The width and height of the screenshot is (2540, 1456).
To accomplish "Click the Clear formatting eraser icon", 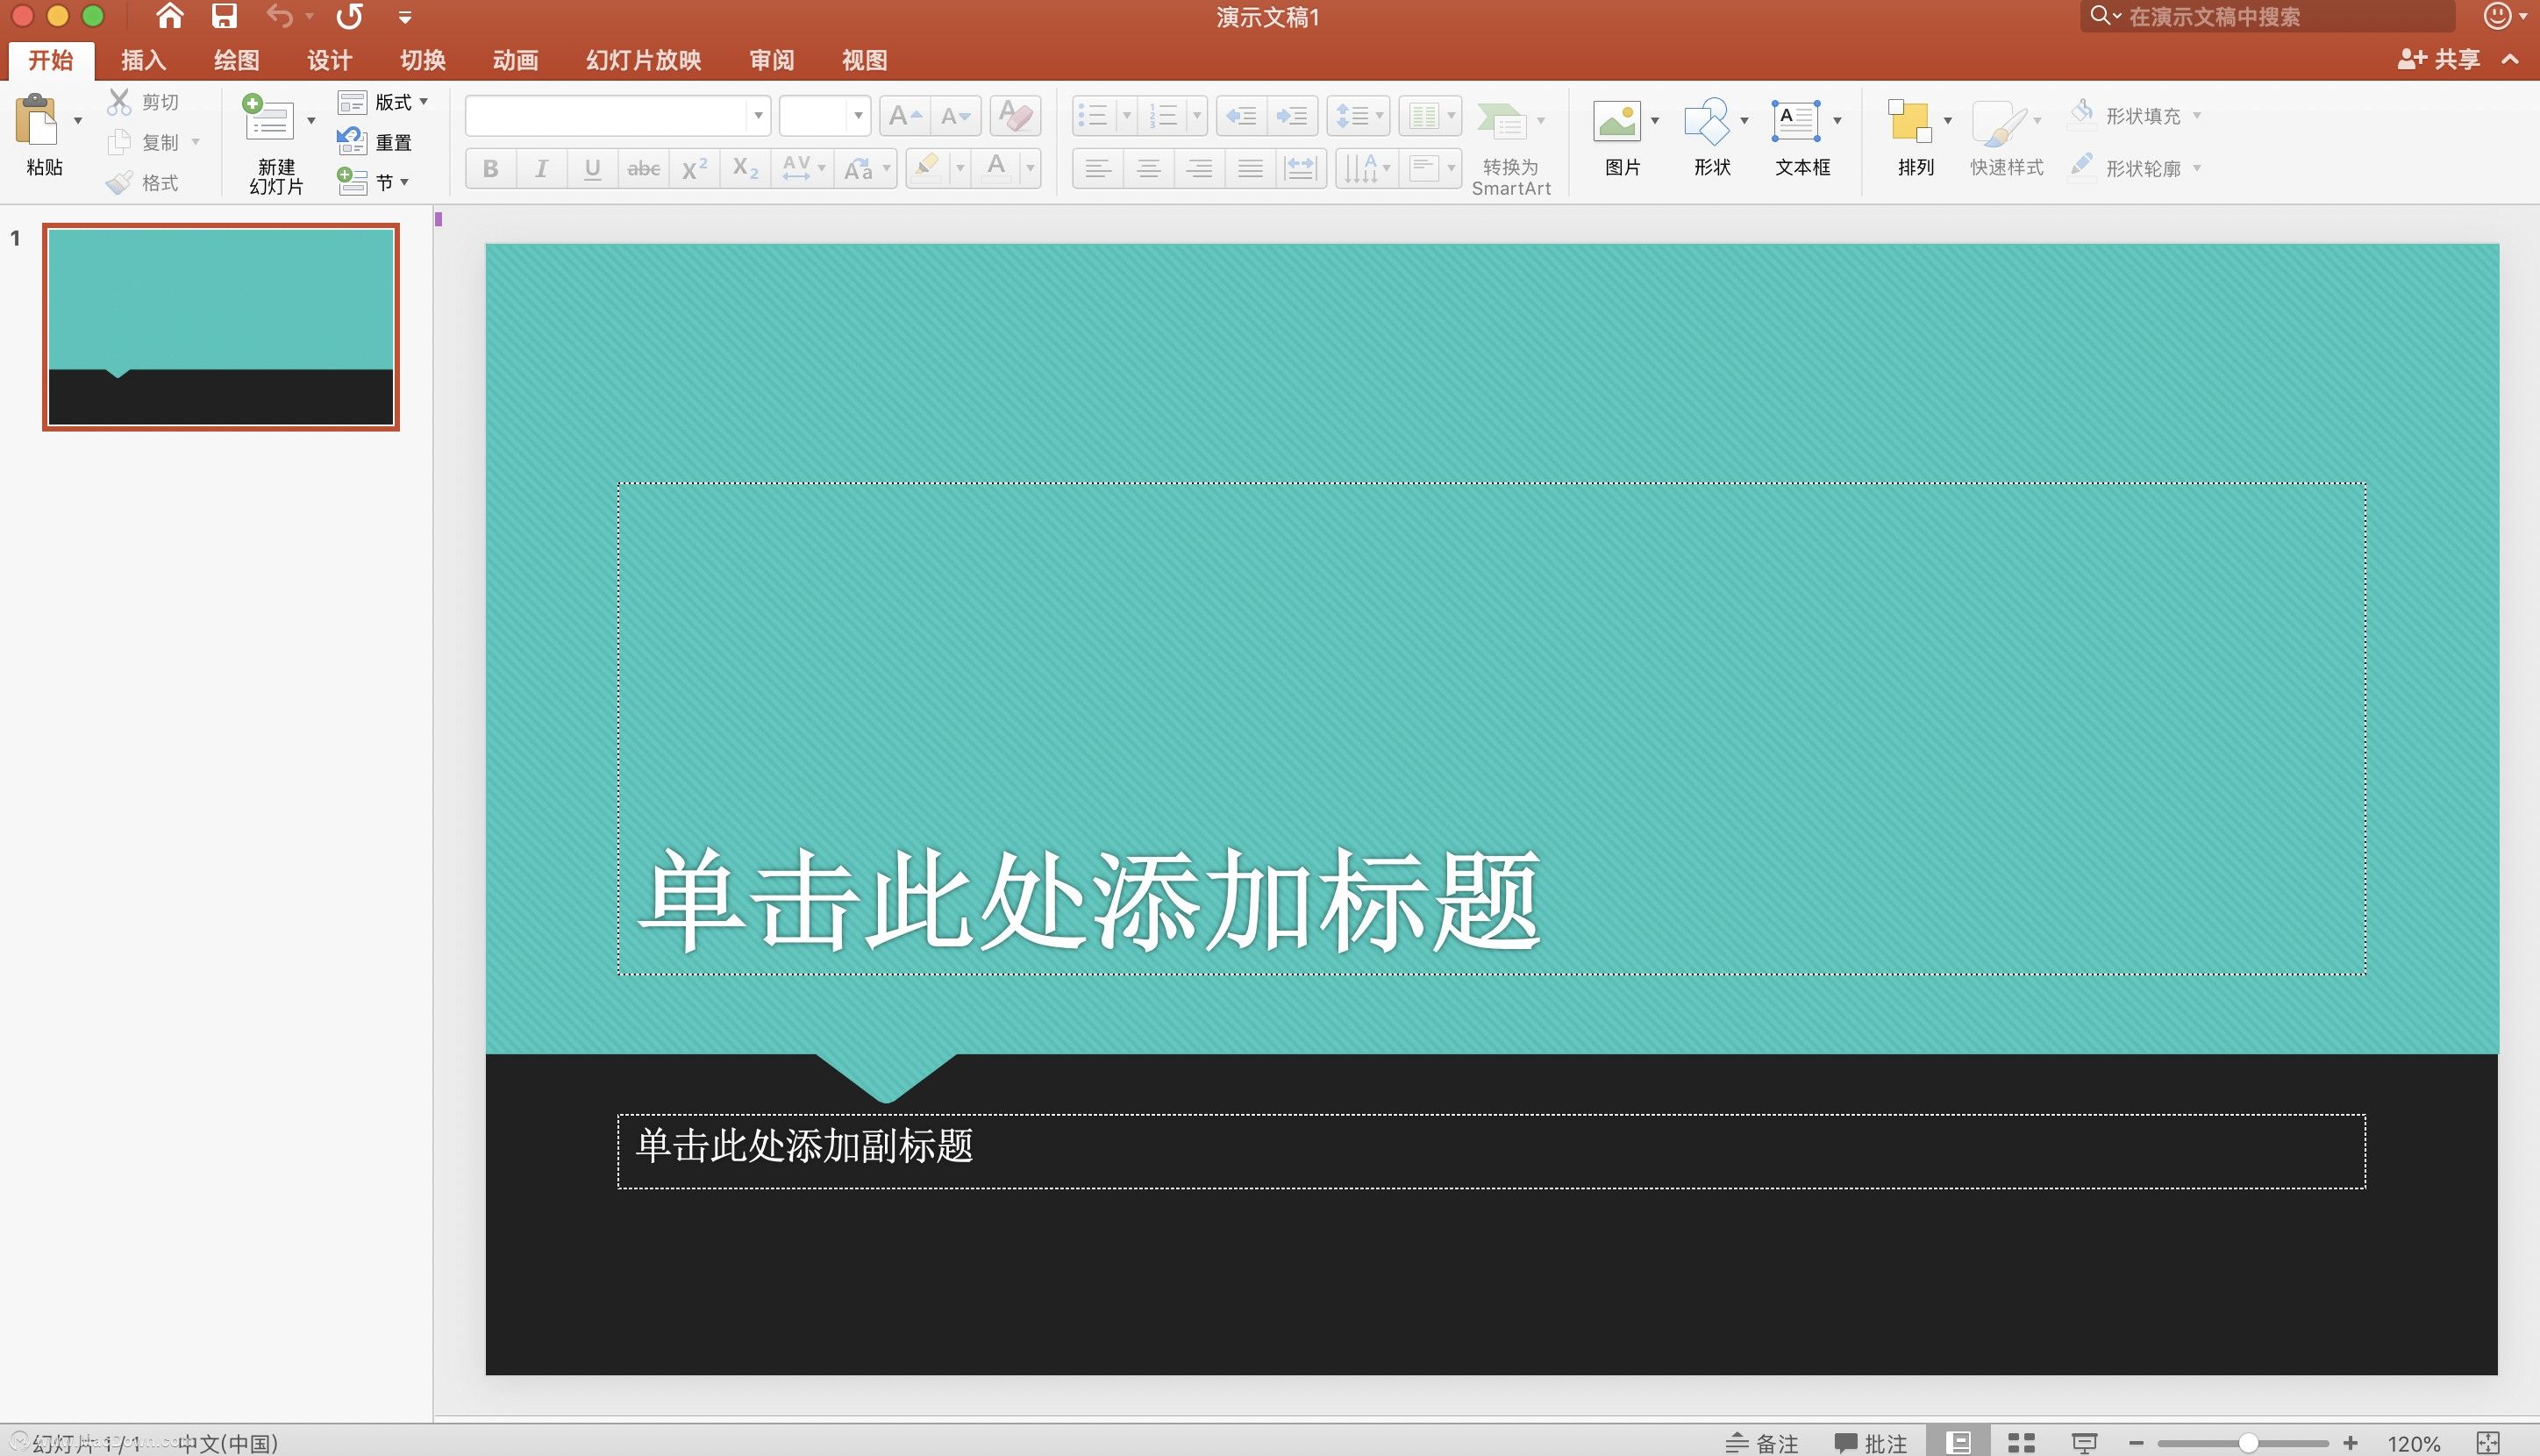I will point(1015,115).
